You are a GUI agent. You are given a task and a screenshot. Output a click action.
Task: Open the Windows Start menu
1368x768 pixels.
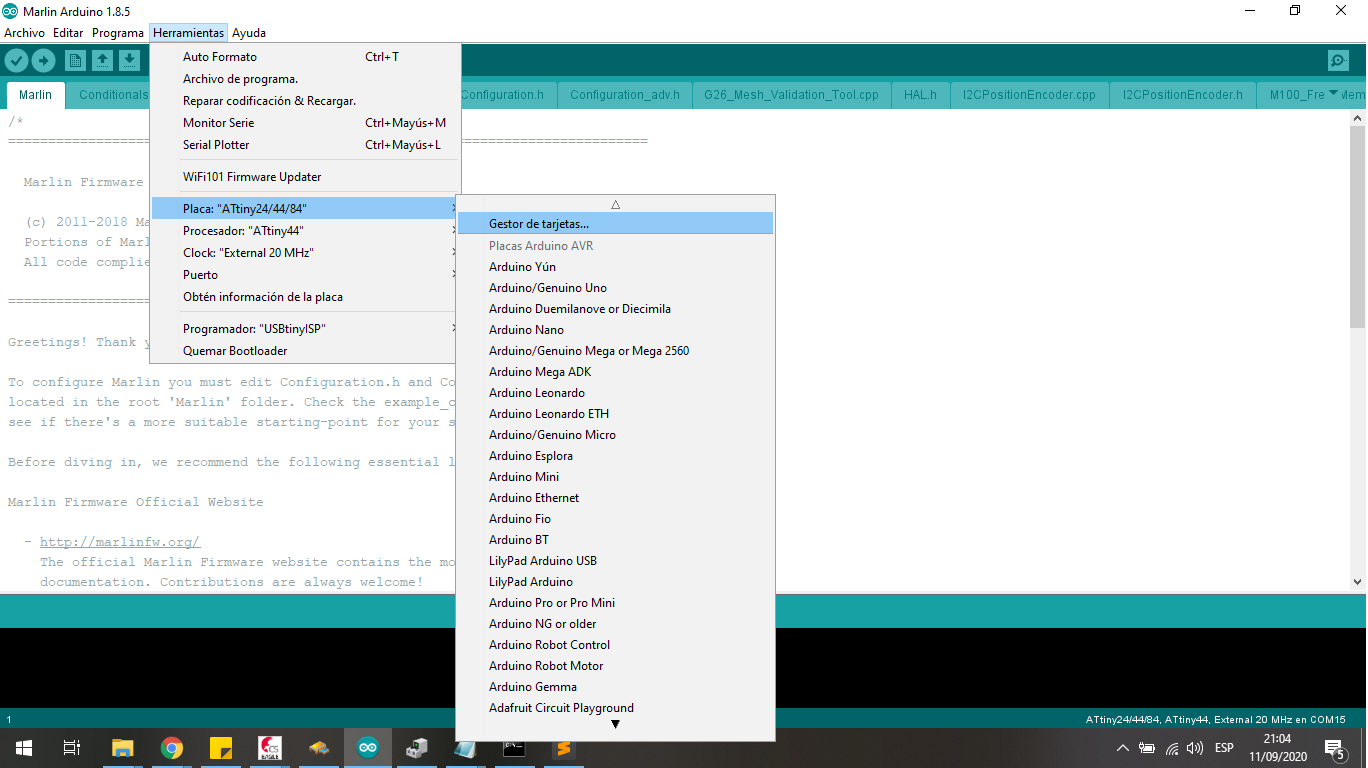(23, 747)
